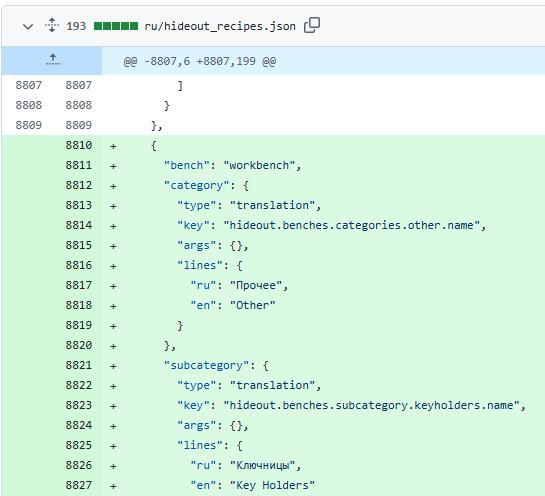Click plus marker on line 8811
The width and height of the screenshot is (545, 496).
(113, 166)
